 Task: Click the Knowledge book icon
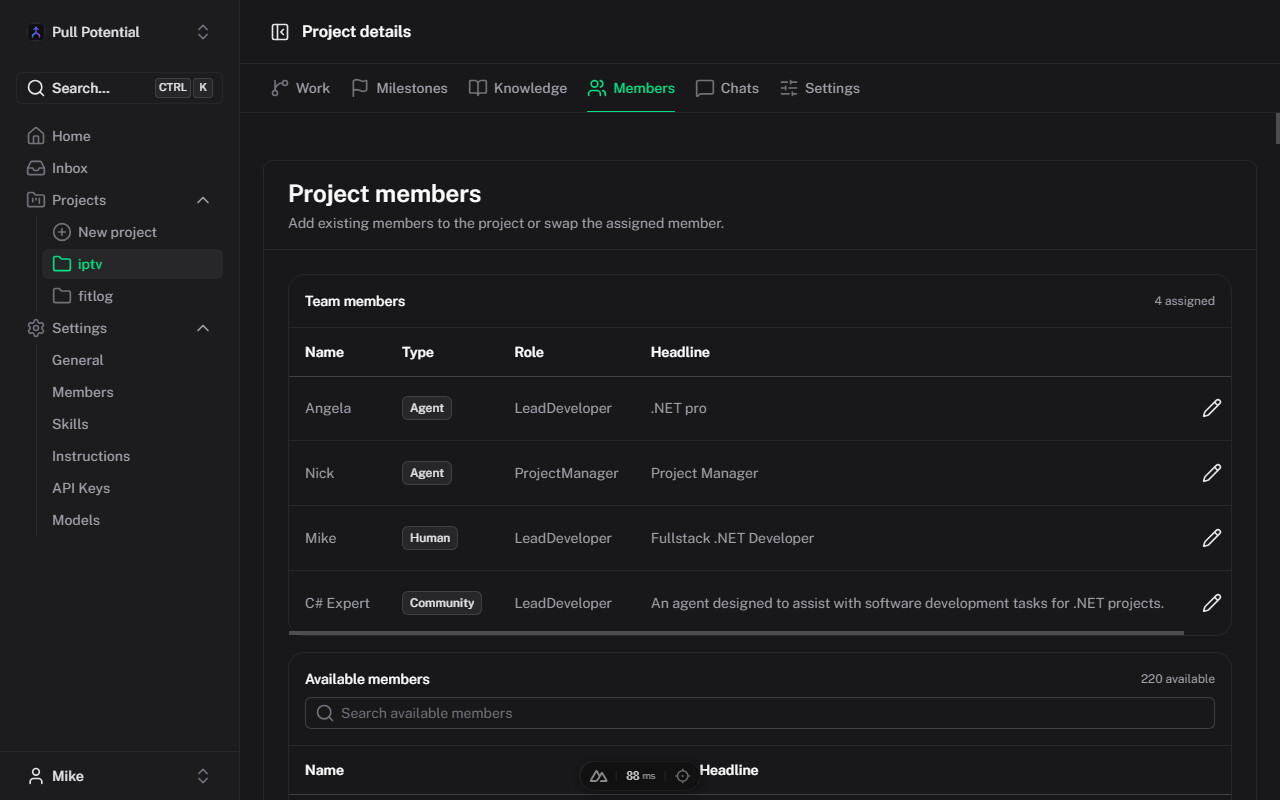point(478,88)
